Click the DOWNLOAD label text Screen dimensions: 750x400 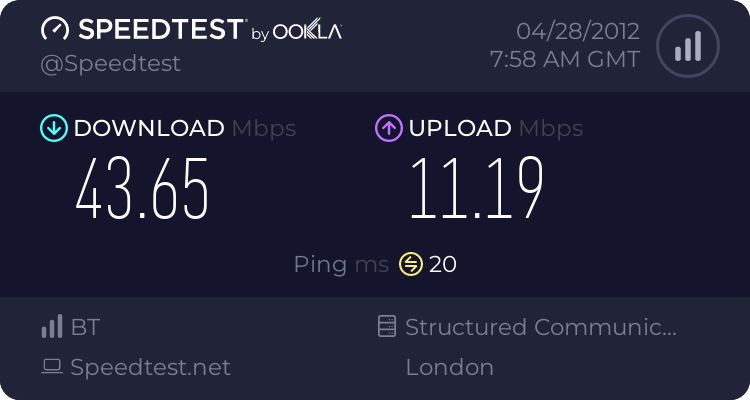tap(149, 128)
